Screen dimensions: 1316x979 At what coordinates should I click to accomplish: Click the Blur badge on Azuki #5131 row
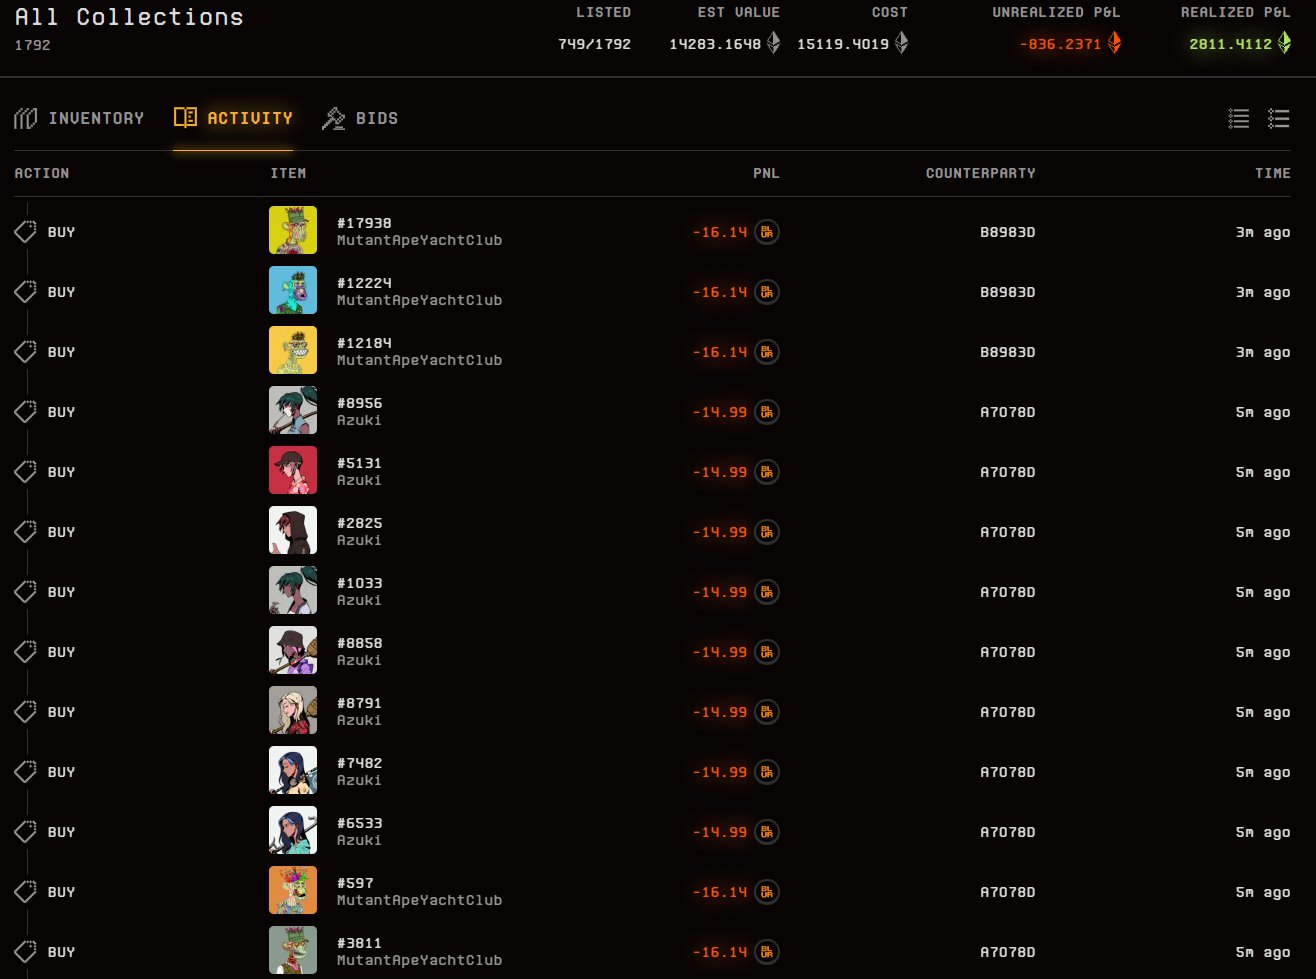pos(767,472)
